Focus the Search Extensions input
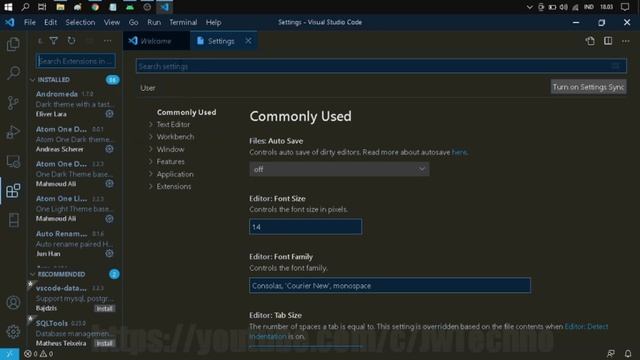640x360 pixels. [x=76, y=61]
